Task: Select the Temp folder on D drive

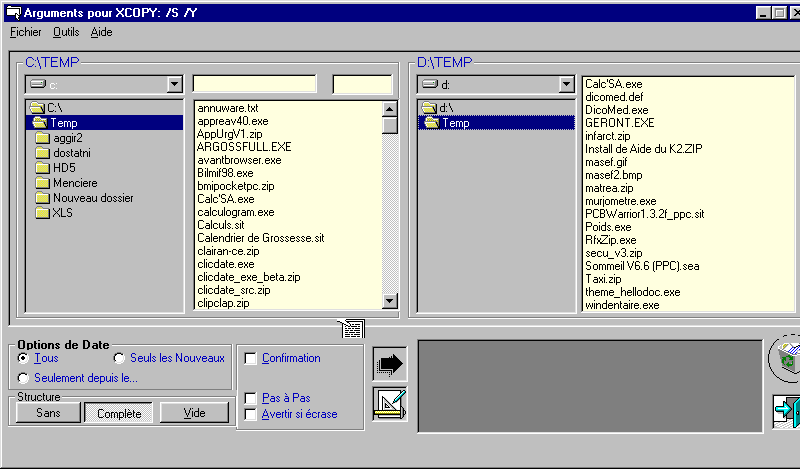Action: point(496,122)
